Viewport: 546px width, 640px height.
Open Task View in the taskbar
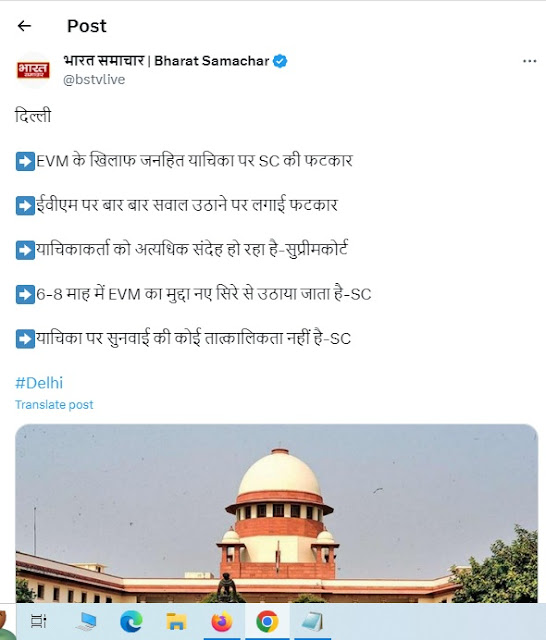click(38, 622)
